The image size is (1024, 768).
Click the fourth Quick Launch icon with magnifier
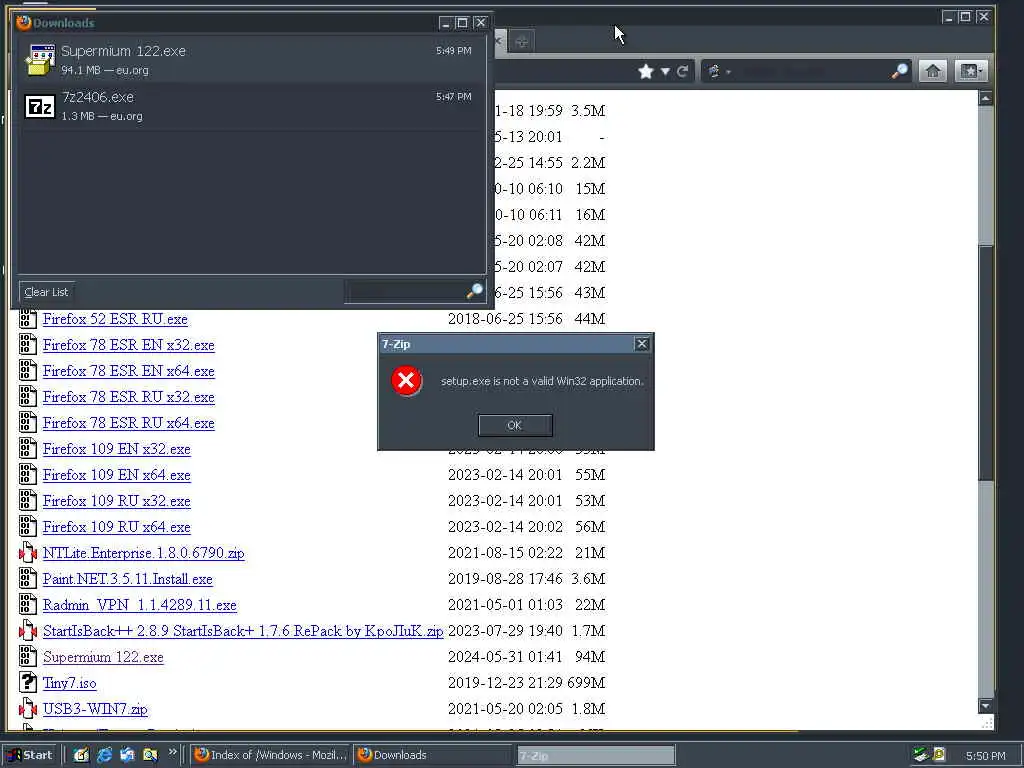(x=150, y=755)
